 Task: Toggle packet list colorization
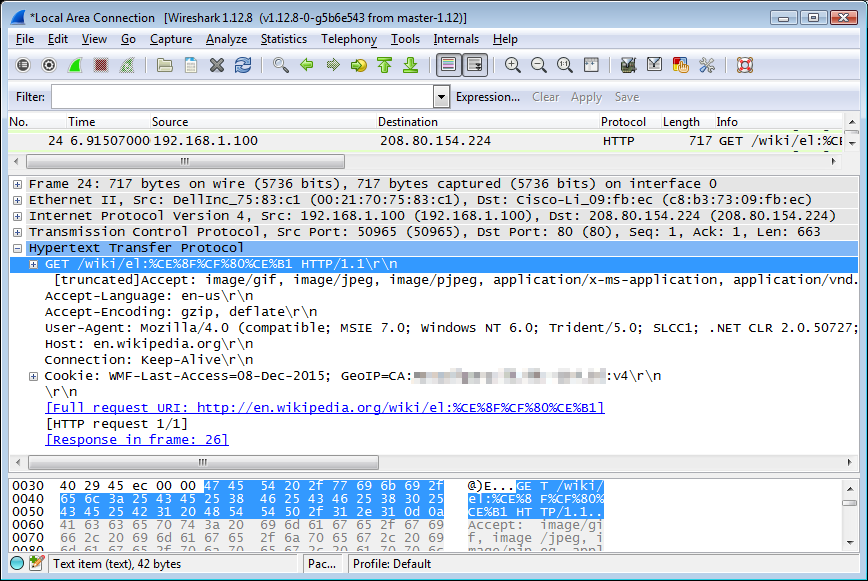pyautogui.click(x=448, y=65)
